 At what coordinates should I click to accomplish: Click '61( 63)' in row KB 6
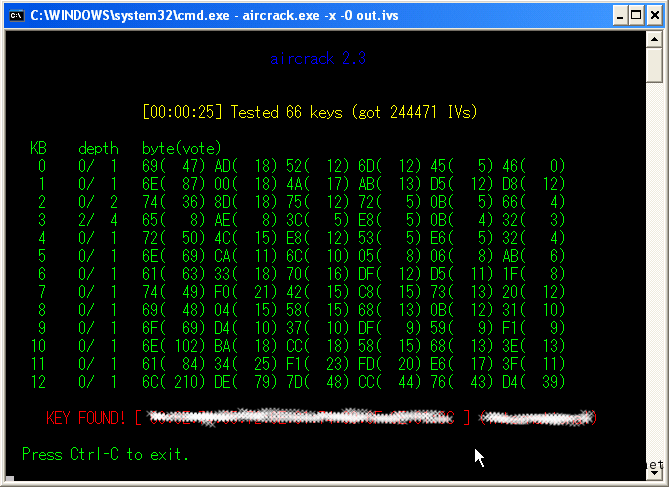coord(174,274)
